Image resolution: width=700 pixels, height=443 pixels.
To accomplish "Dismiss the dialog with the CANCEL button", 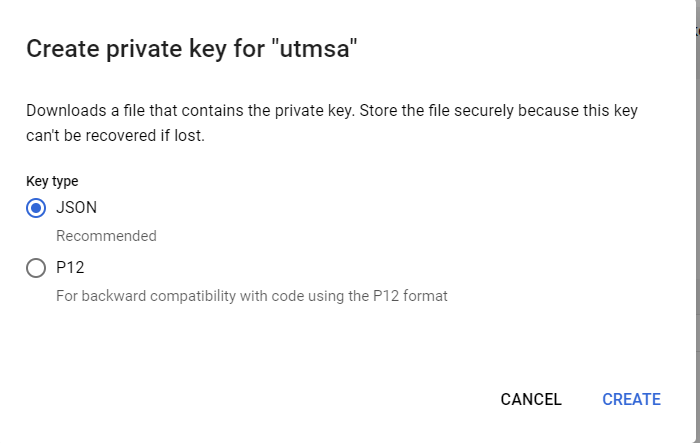I will click(x=531, y=399).
